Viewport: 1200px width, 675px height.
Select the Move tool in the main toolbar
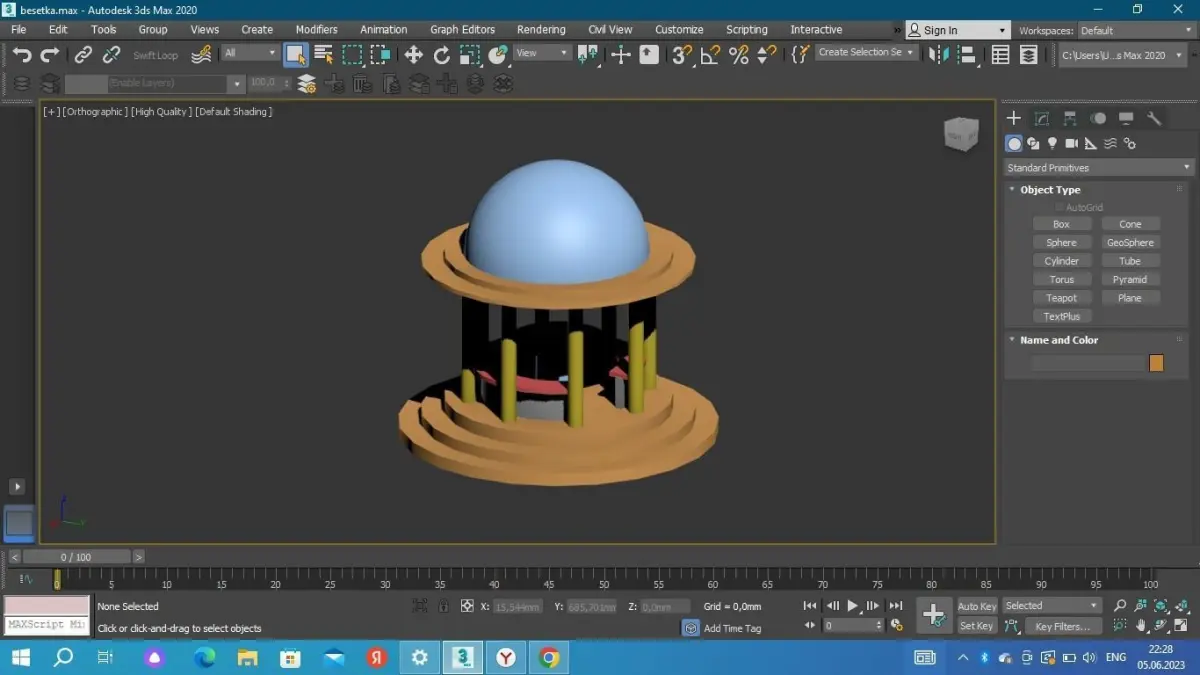[413, 55]
